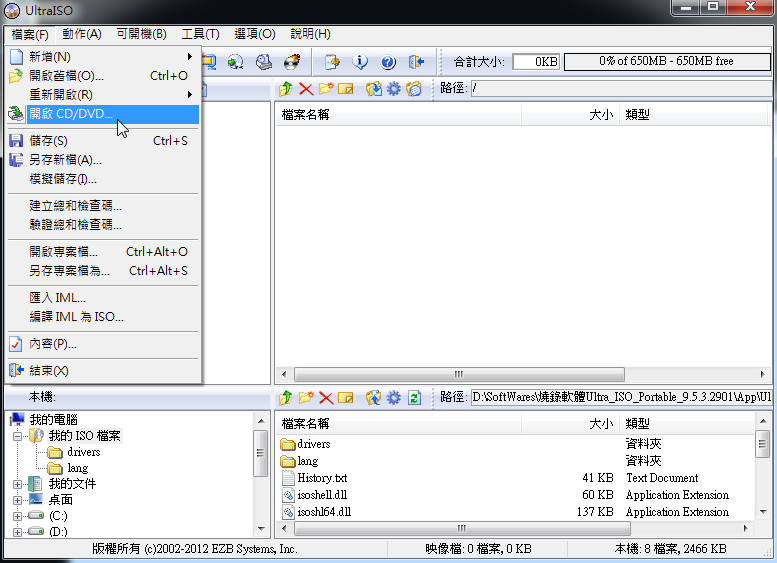Select the drivers folder in local tree
The width and height of the screenshot is (777, 563).
(x=83, y=452)
